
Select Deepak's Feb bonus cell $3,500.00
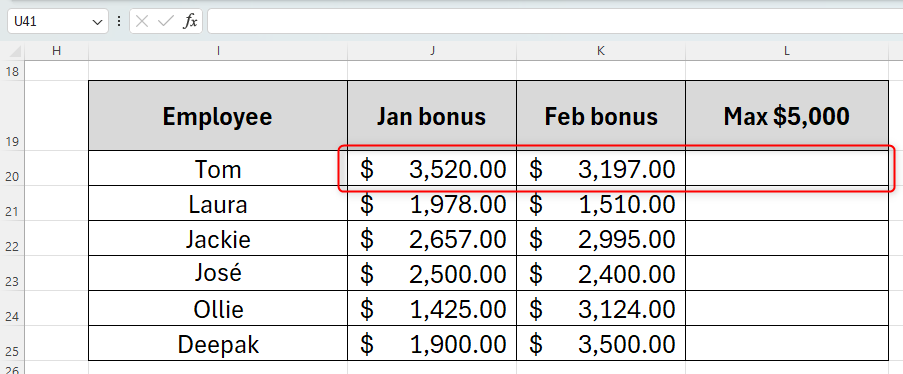(601, 343)
